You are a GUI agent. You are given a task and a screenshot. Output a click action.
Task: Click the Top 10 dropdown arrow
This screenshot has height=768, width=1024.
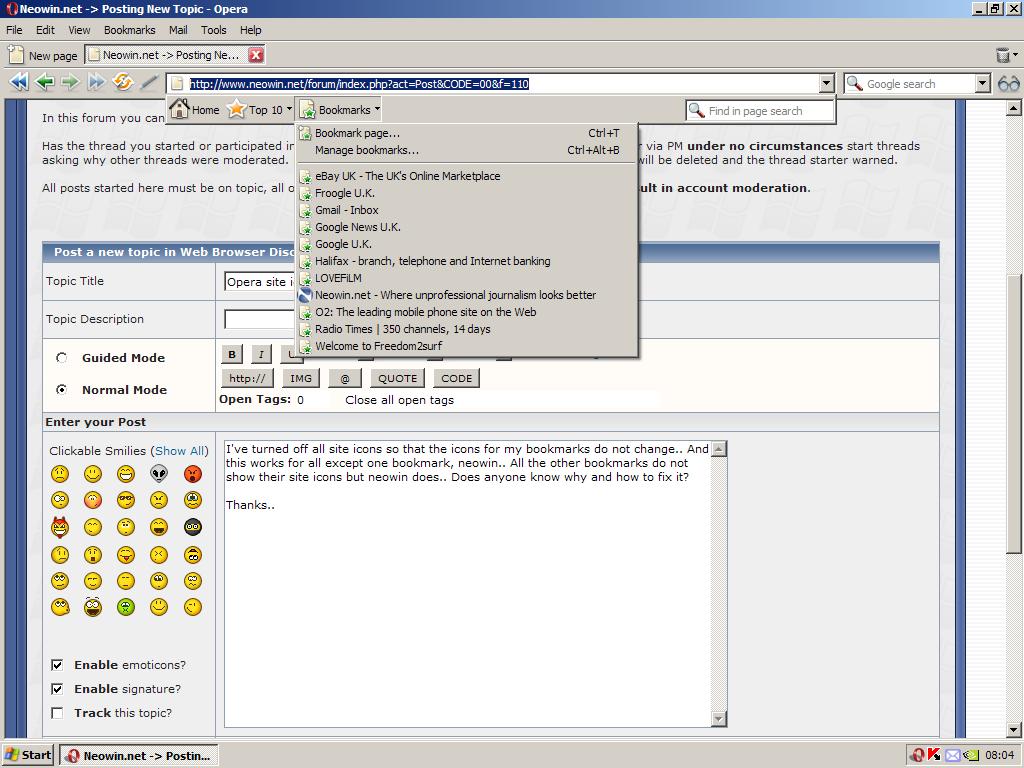(x=289, y=109)
